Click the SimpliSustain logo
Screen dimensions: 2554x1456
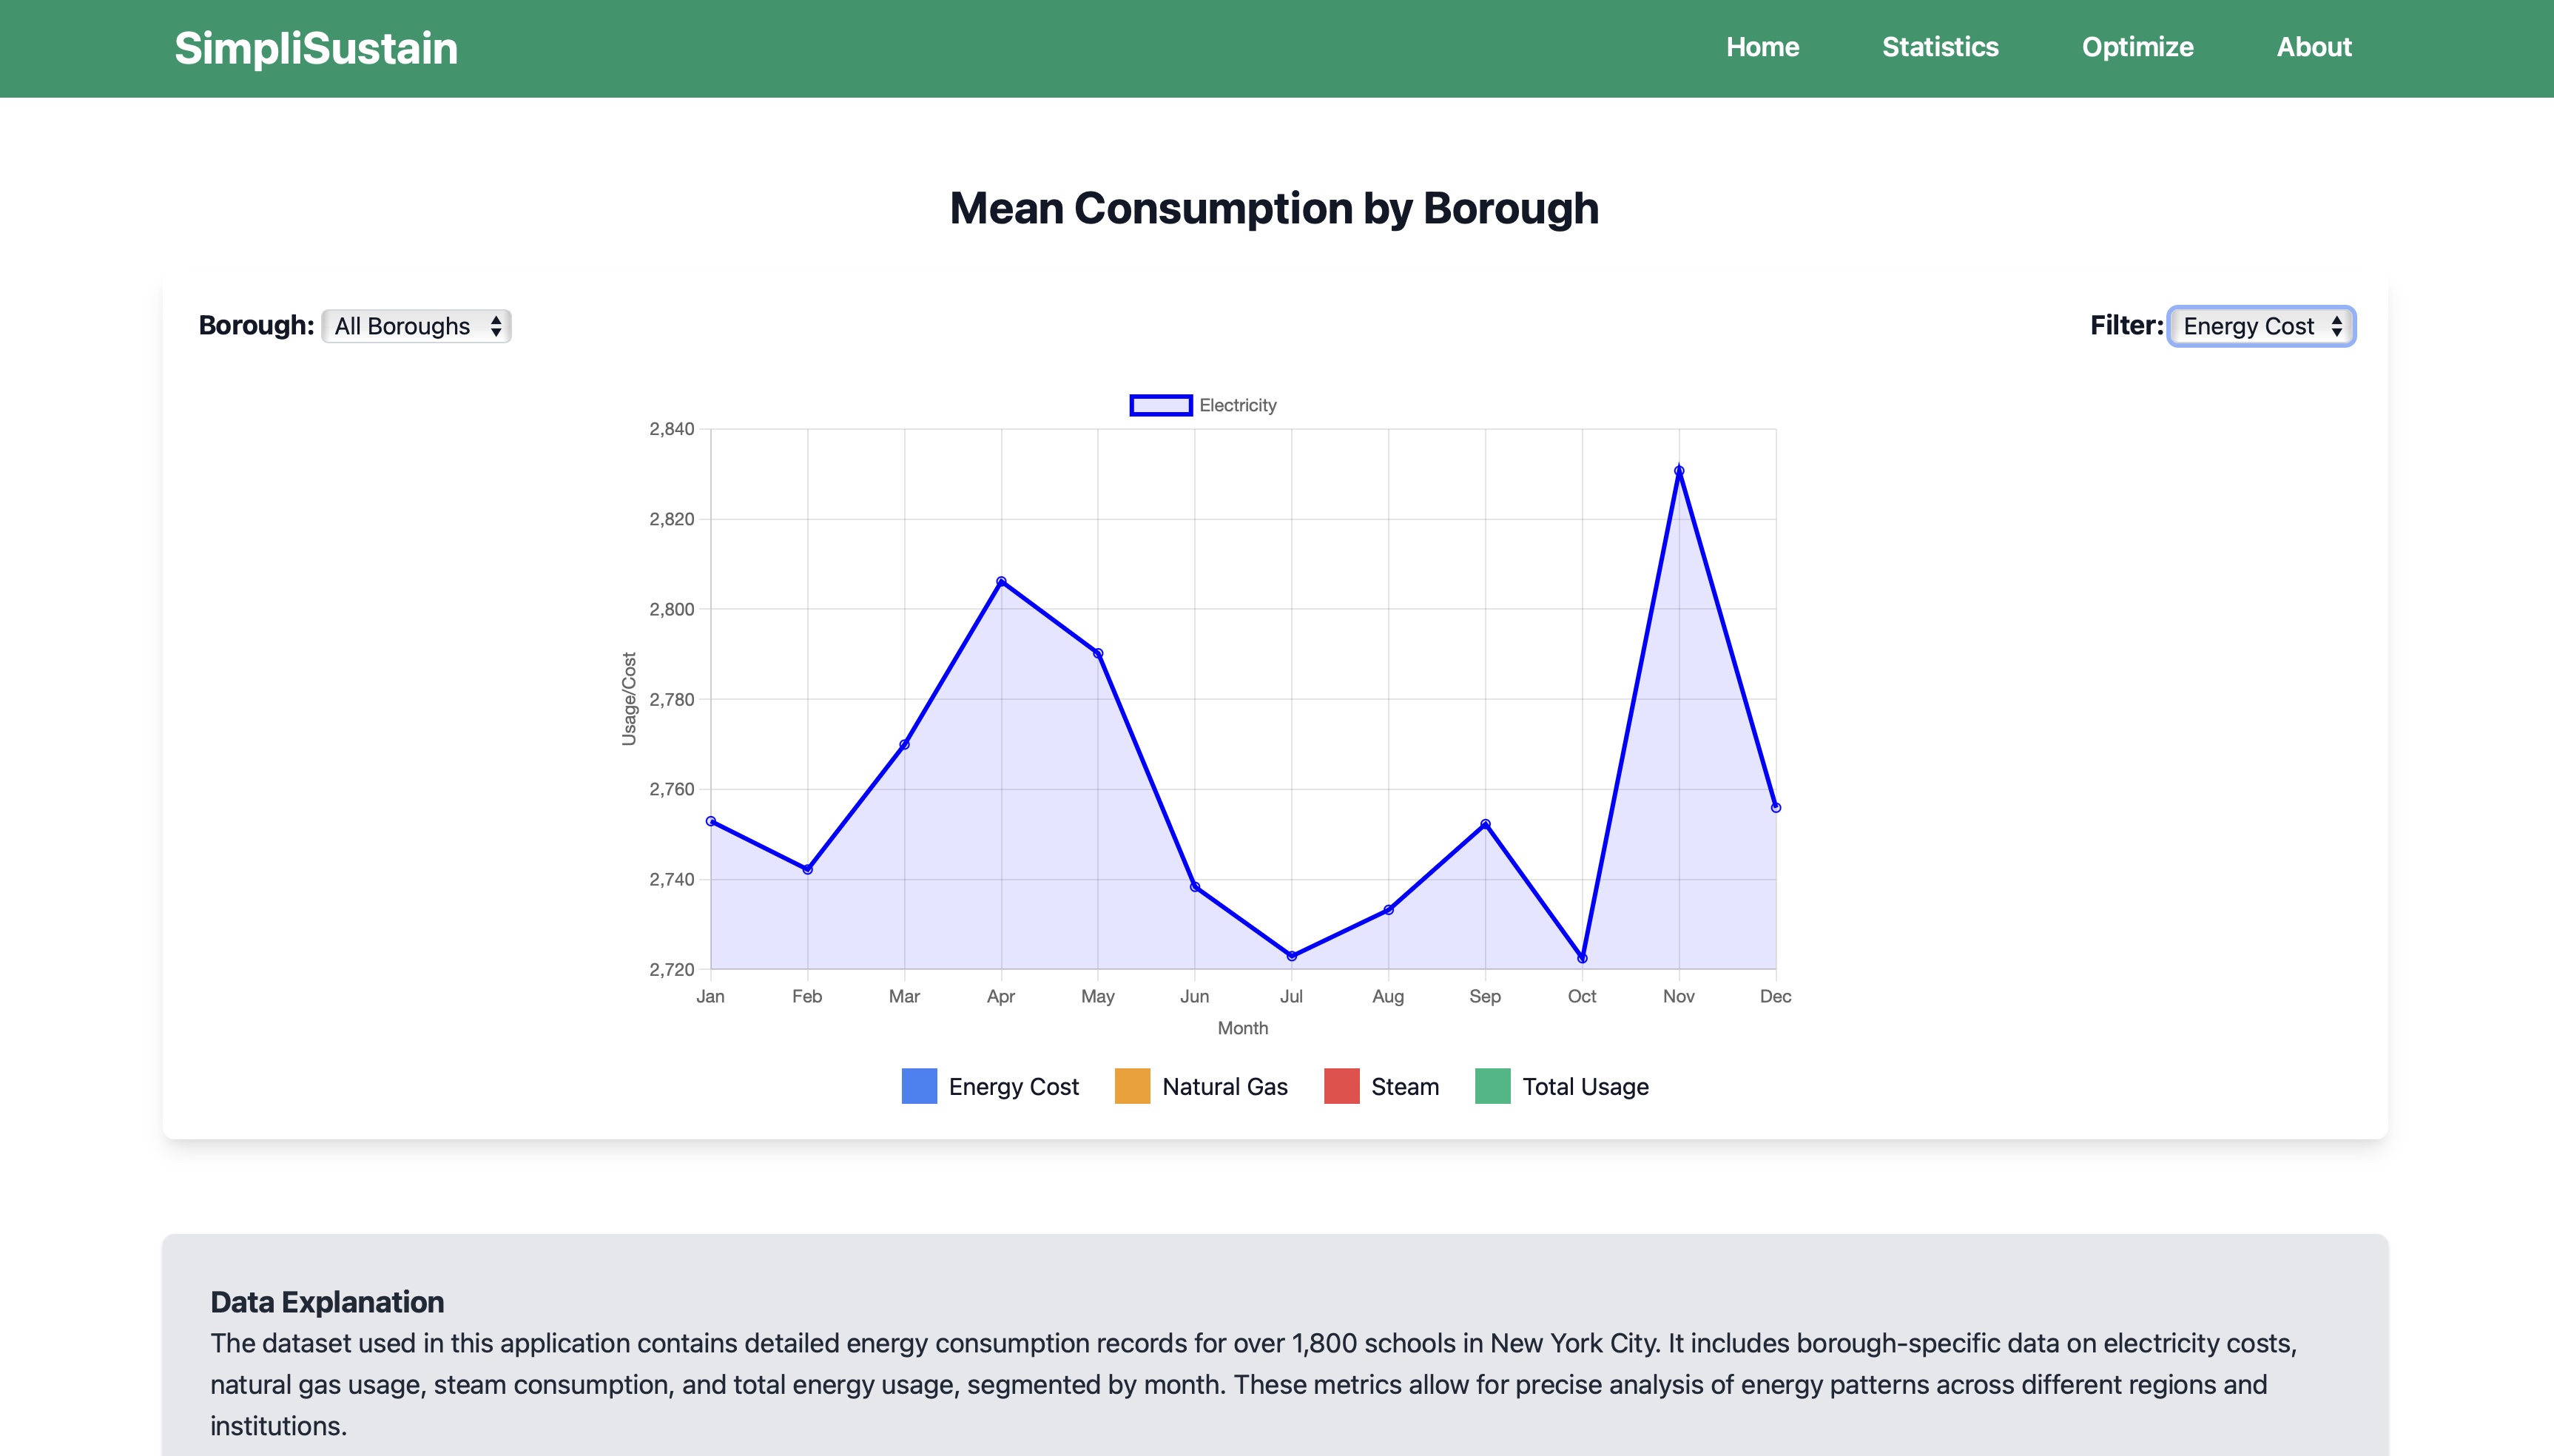point(316,48)
